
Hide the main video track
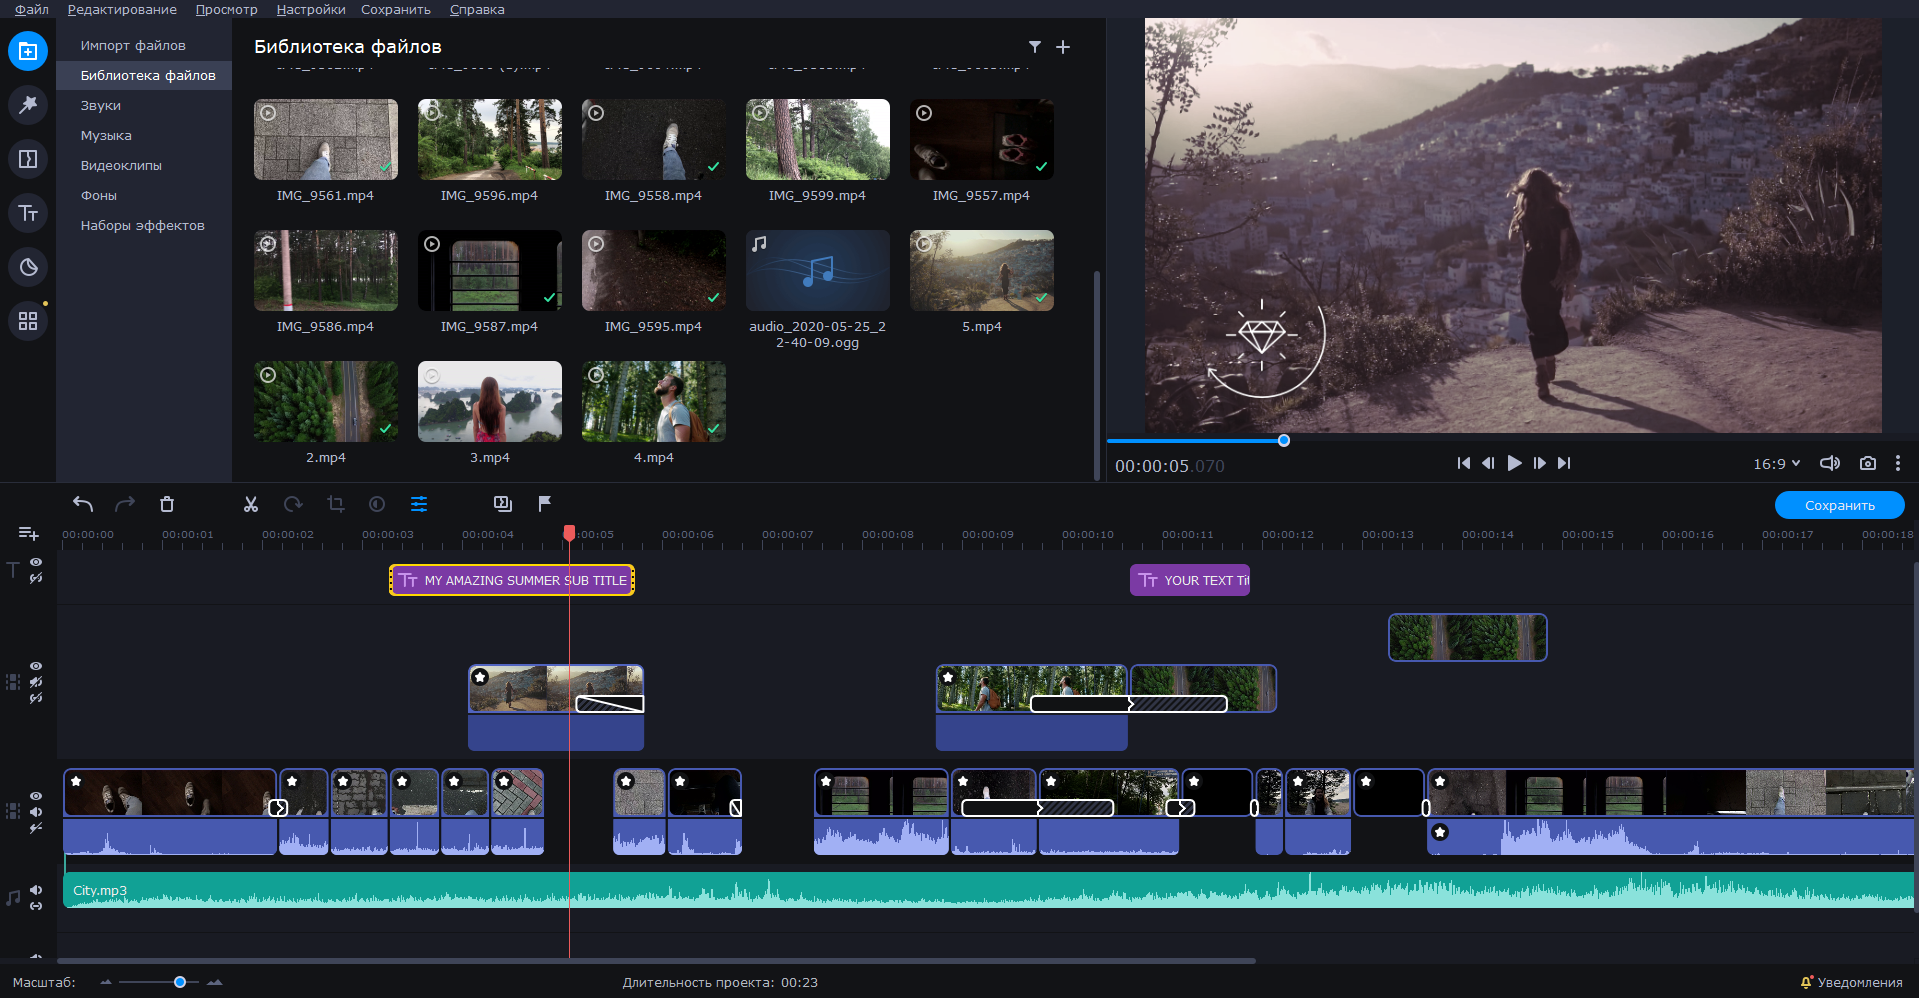tap(36, 796)
